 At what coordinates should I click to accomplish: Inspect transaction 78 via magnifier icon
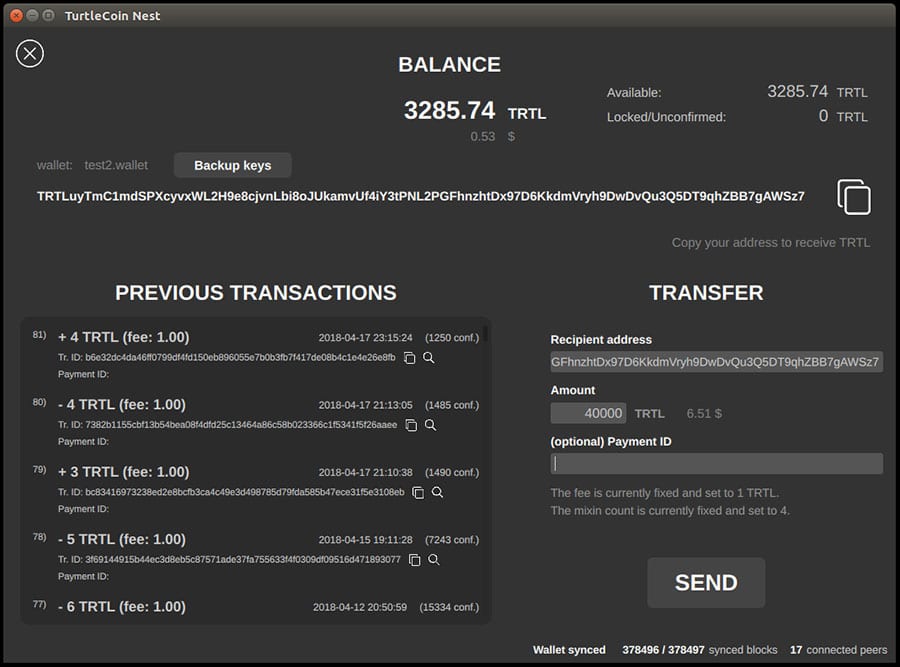tap(433, 560)
